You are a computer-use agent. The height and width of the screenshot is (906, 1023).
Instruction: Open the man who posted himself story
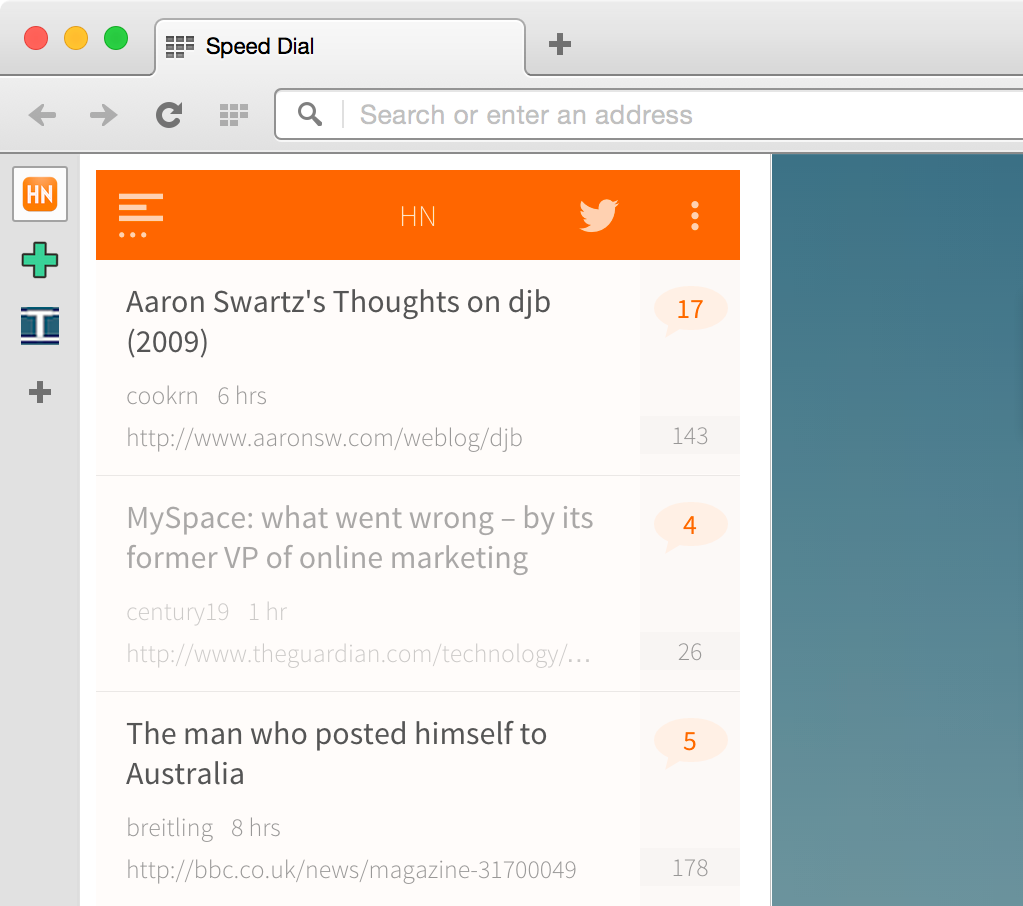click(x=336, y=753)
